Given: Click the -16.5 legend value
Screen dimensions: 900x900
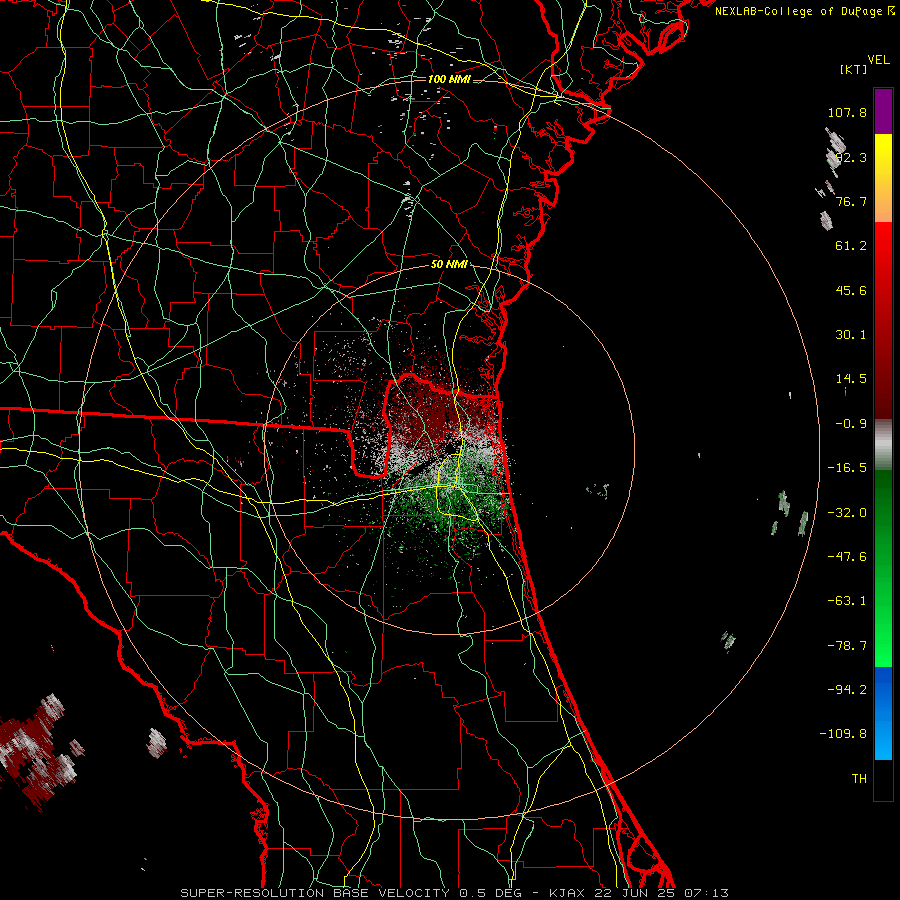Looking at the screenshot, I should click(x=847, y=468).
